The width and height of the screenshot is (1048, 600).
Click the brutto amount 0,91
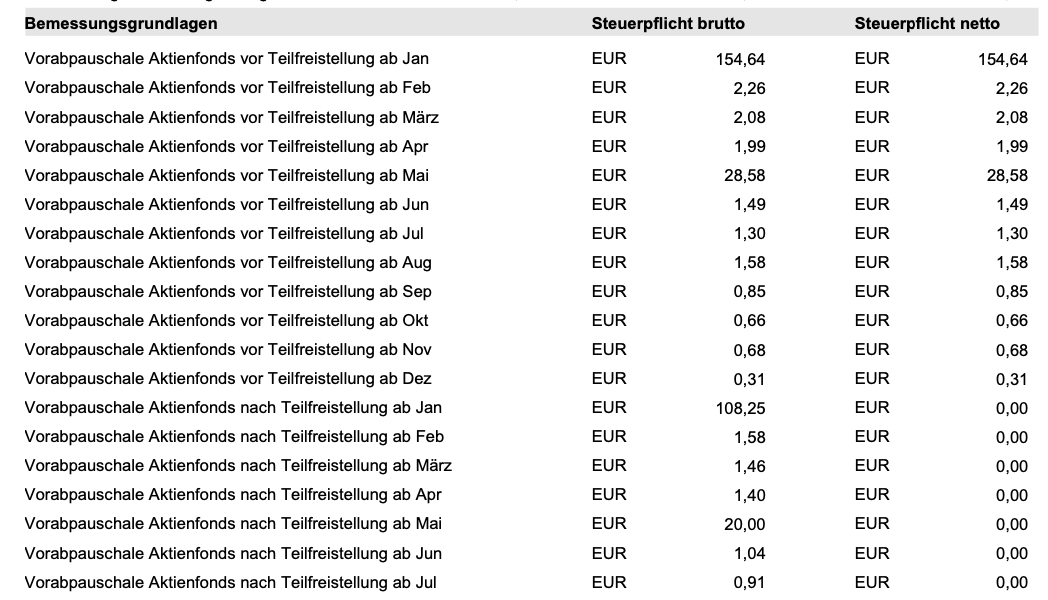[x=749, y=584]
